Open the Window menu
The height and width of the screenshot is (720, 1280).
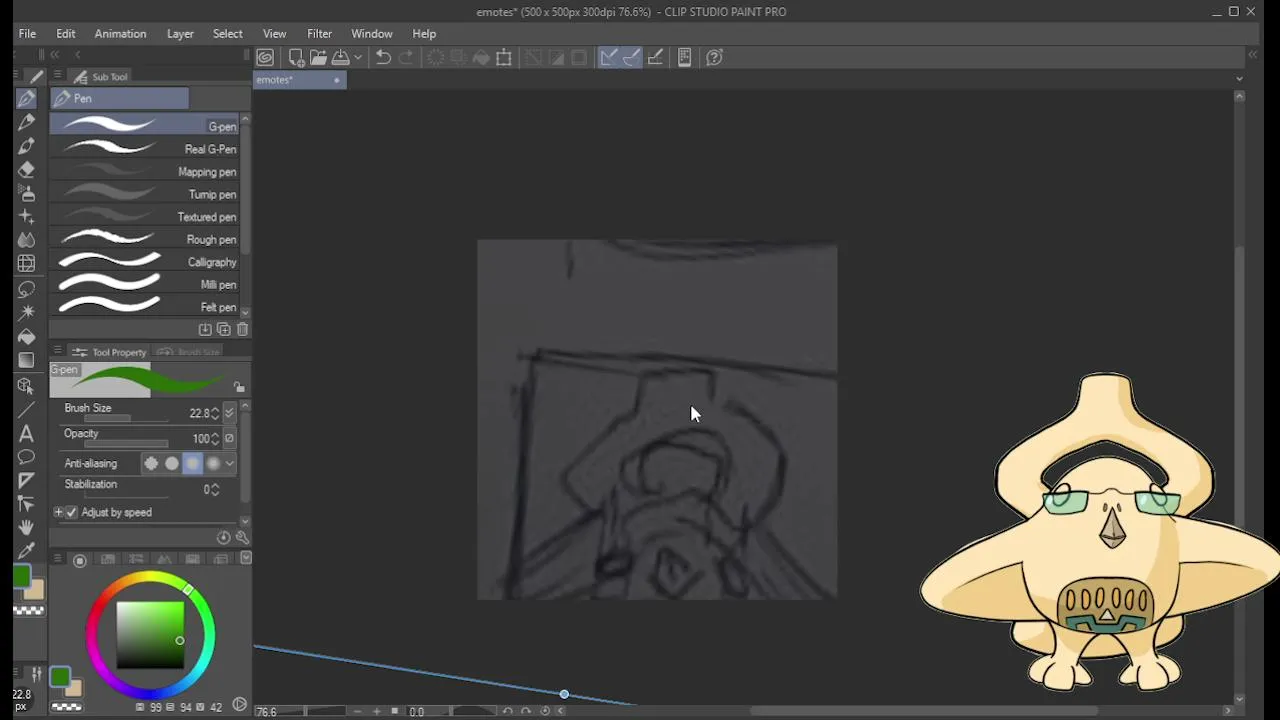click(x=372, y=34)
